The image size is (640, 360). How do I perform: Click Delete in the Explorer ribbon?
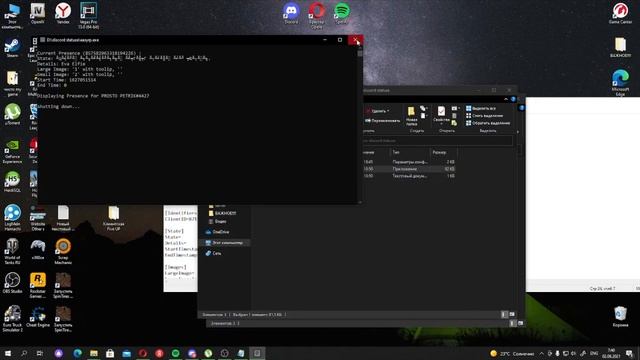(x=376, y=111)
